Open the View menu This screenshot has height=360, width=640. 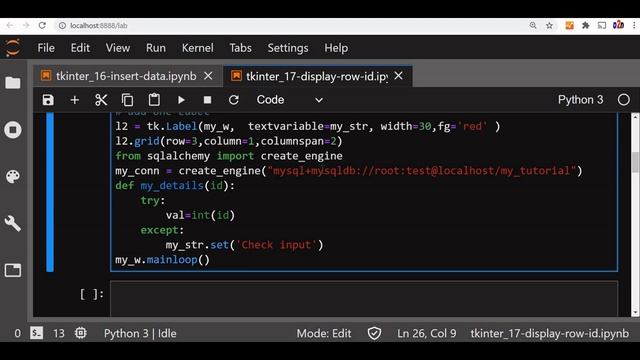[x=118, y=48]
